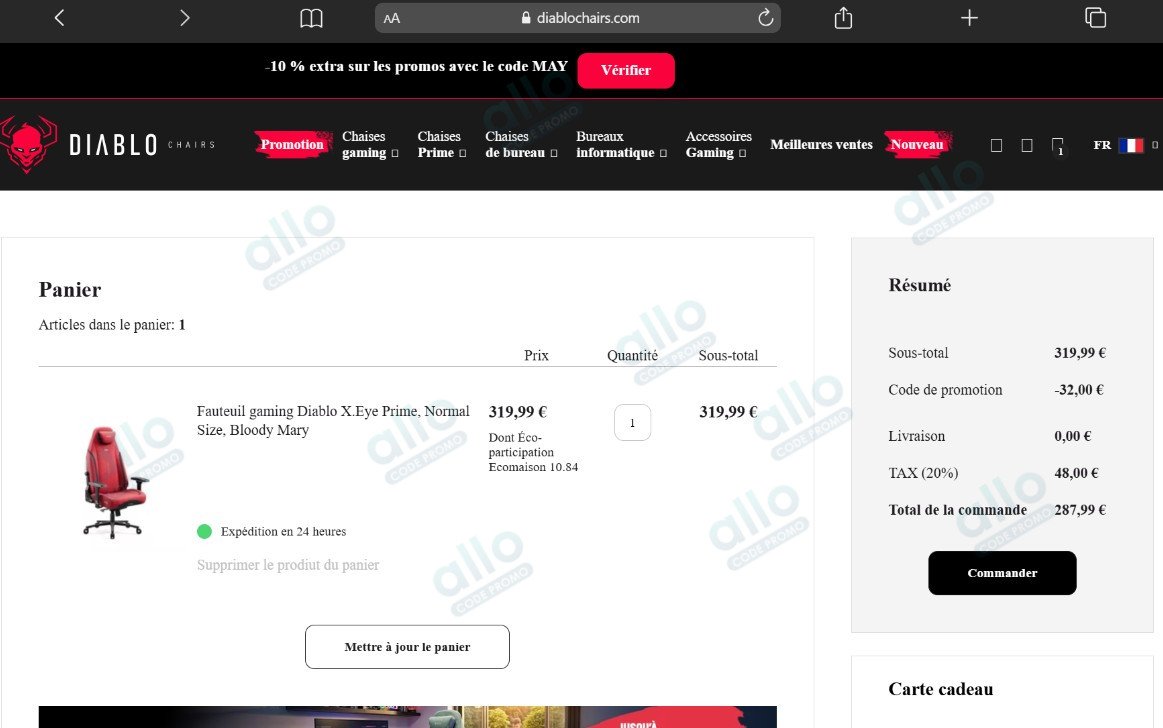The image size is (1163, 728).
Task: Open a new tab with plus icon
Action: coord(969,18)
